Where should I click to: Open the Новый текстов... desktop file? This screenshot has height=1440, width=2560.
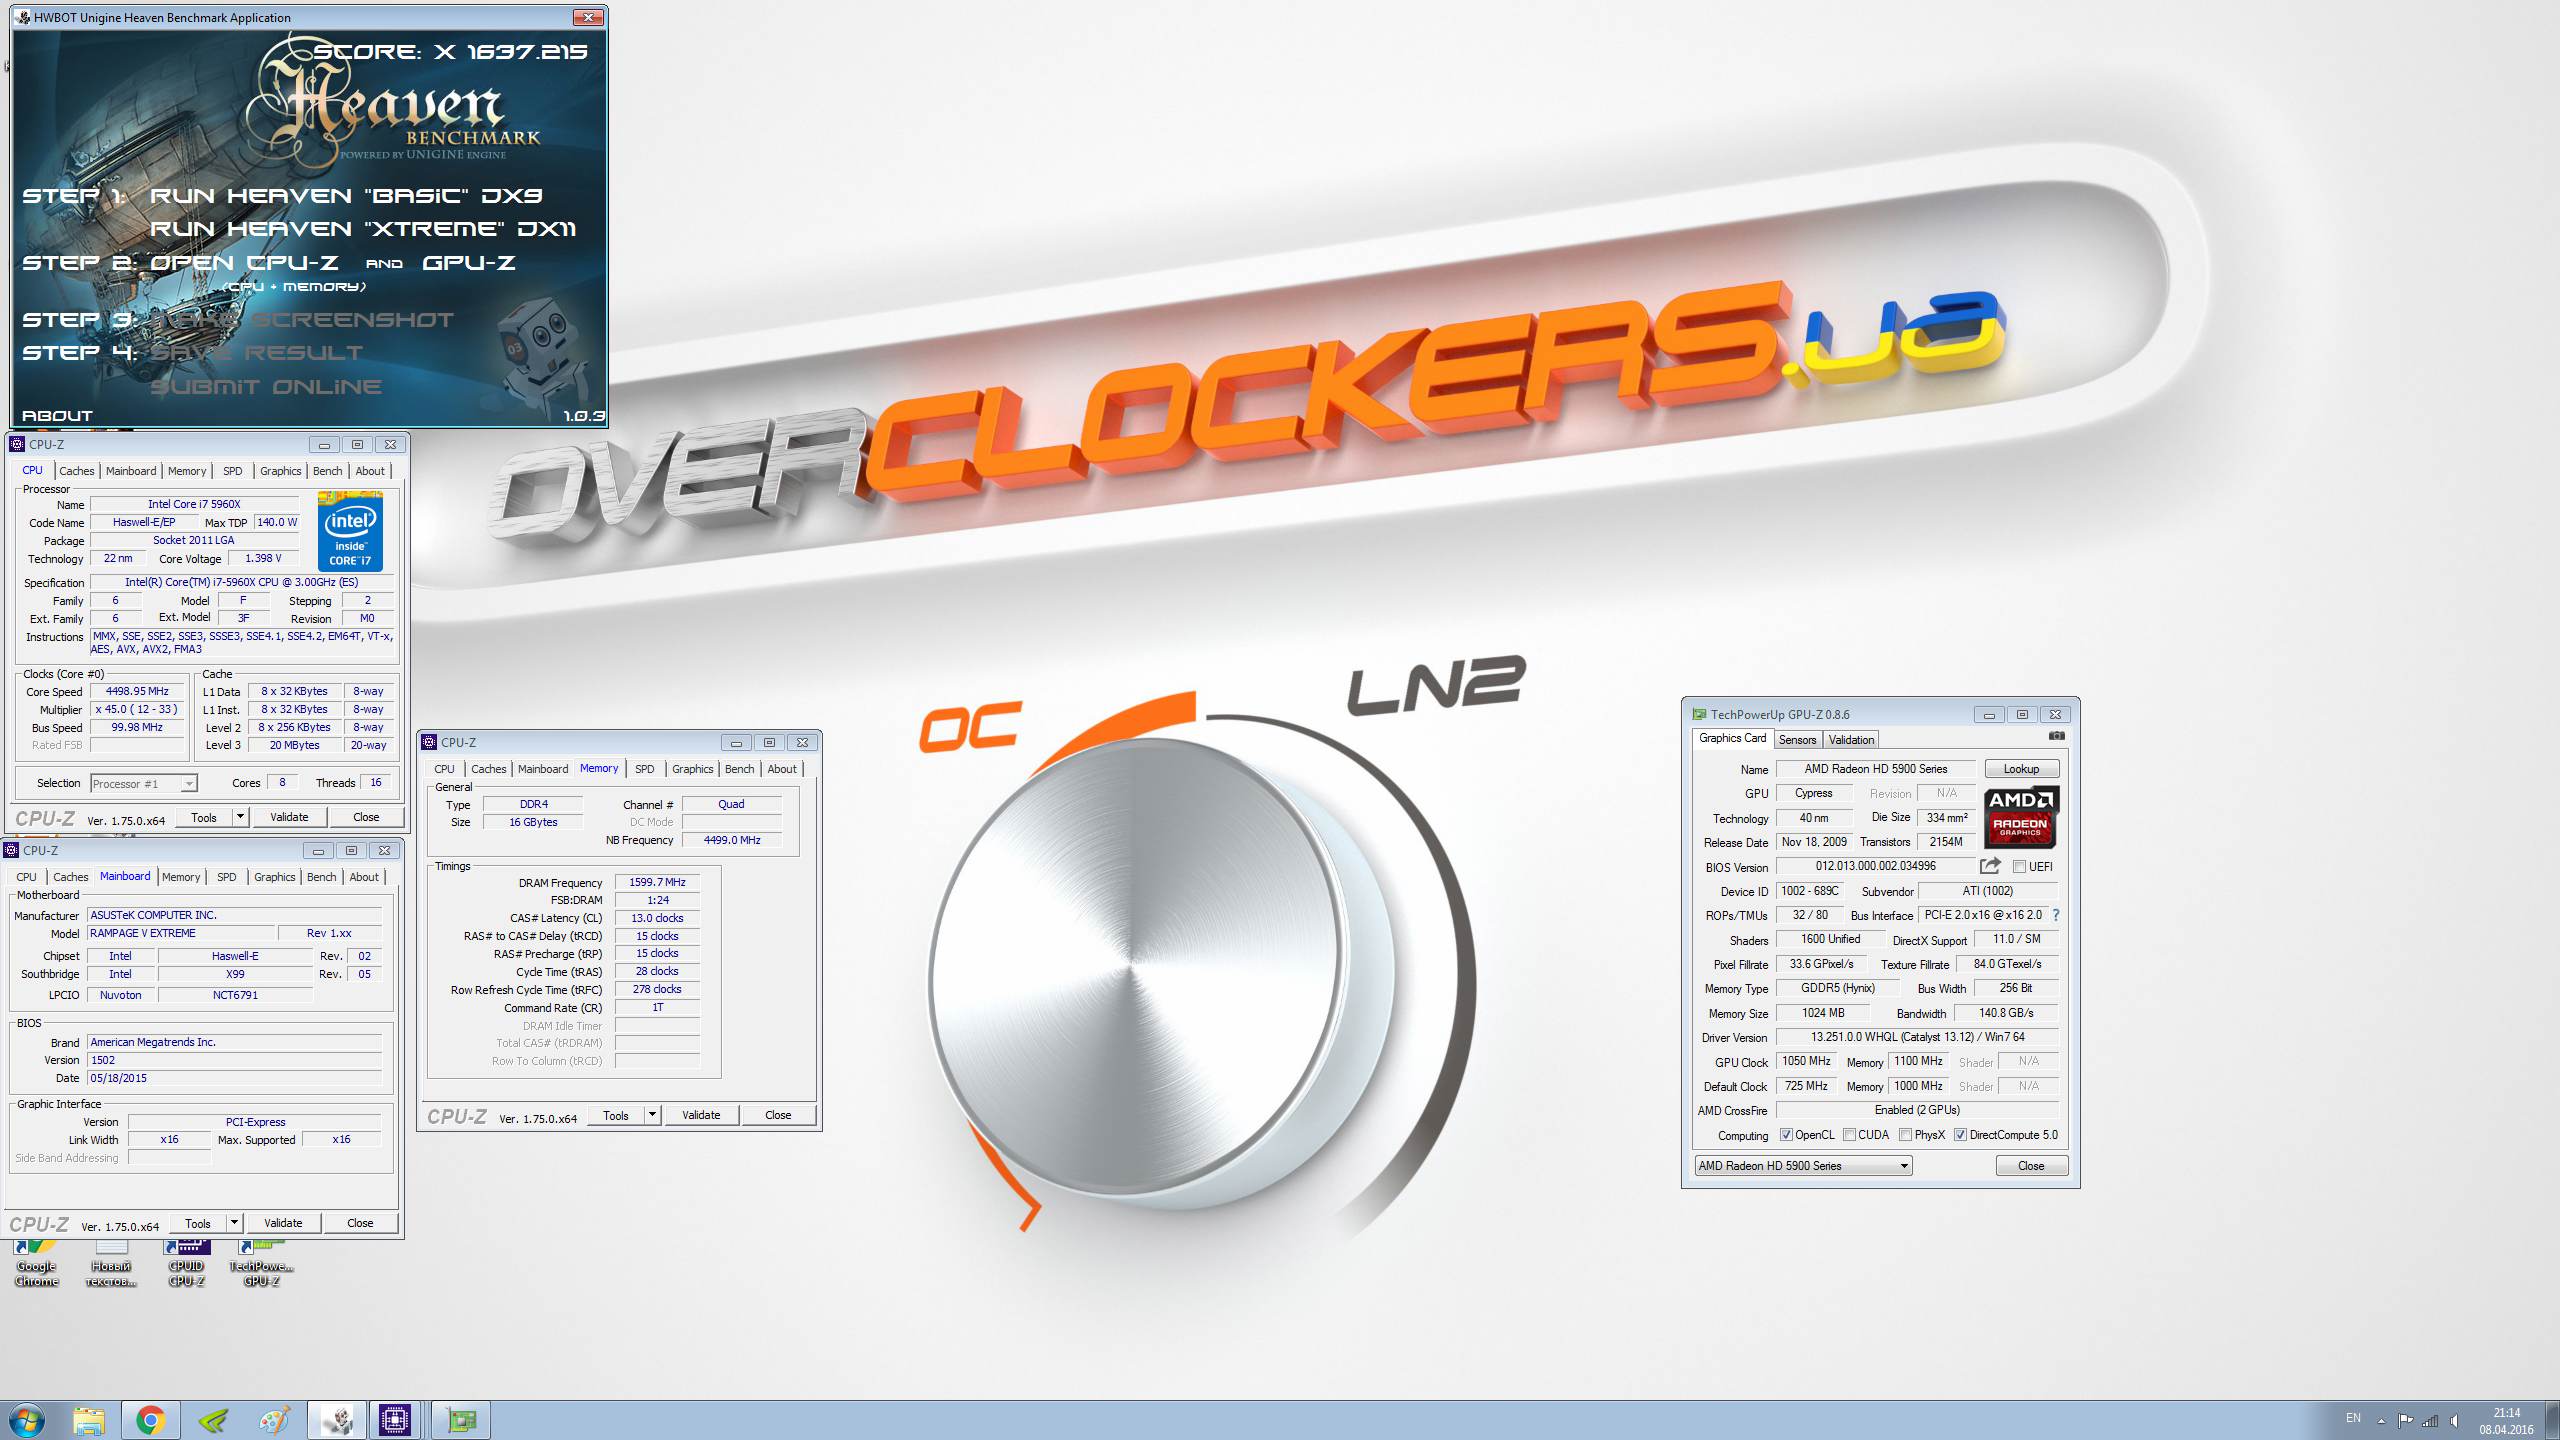(x=111, y=1263)
